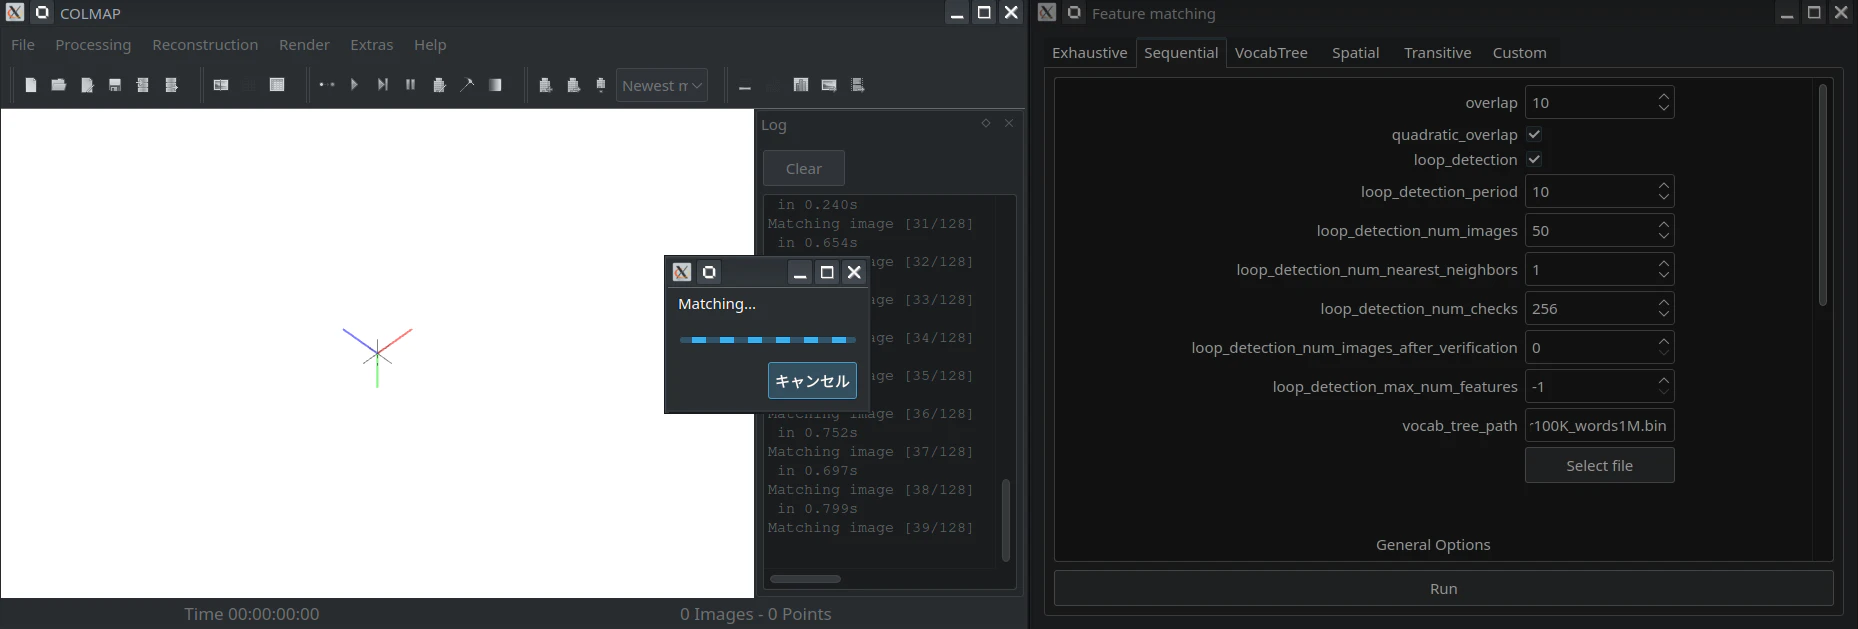Open the Help menu
The width and height of the screenshot is (1858, 629).
430,45
